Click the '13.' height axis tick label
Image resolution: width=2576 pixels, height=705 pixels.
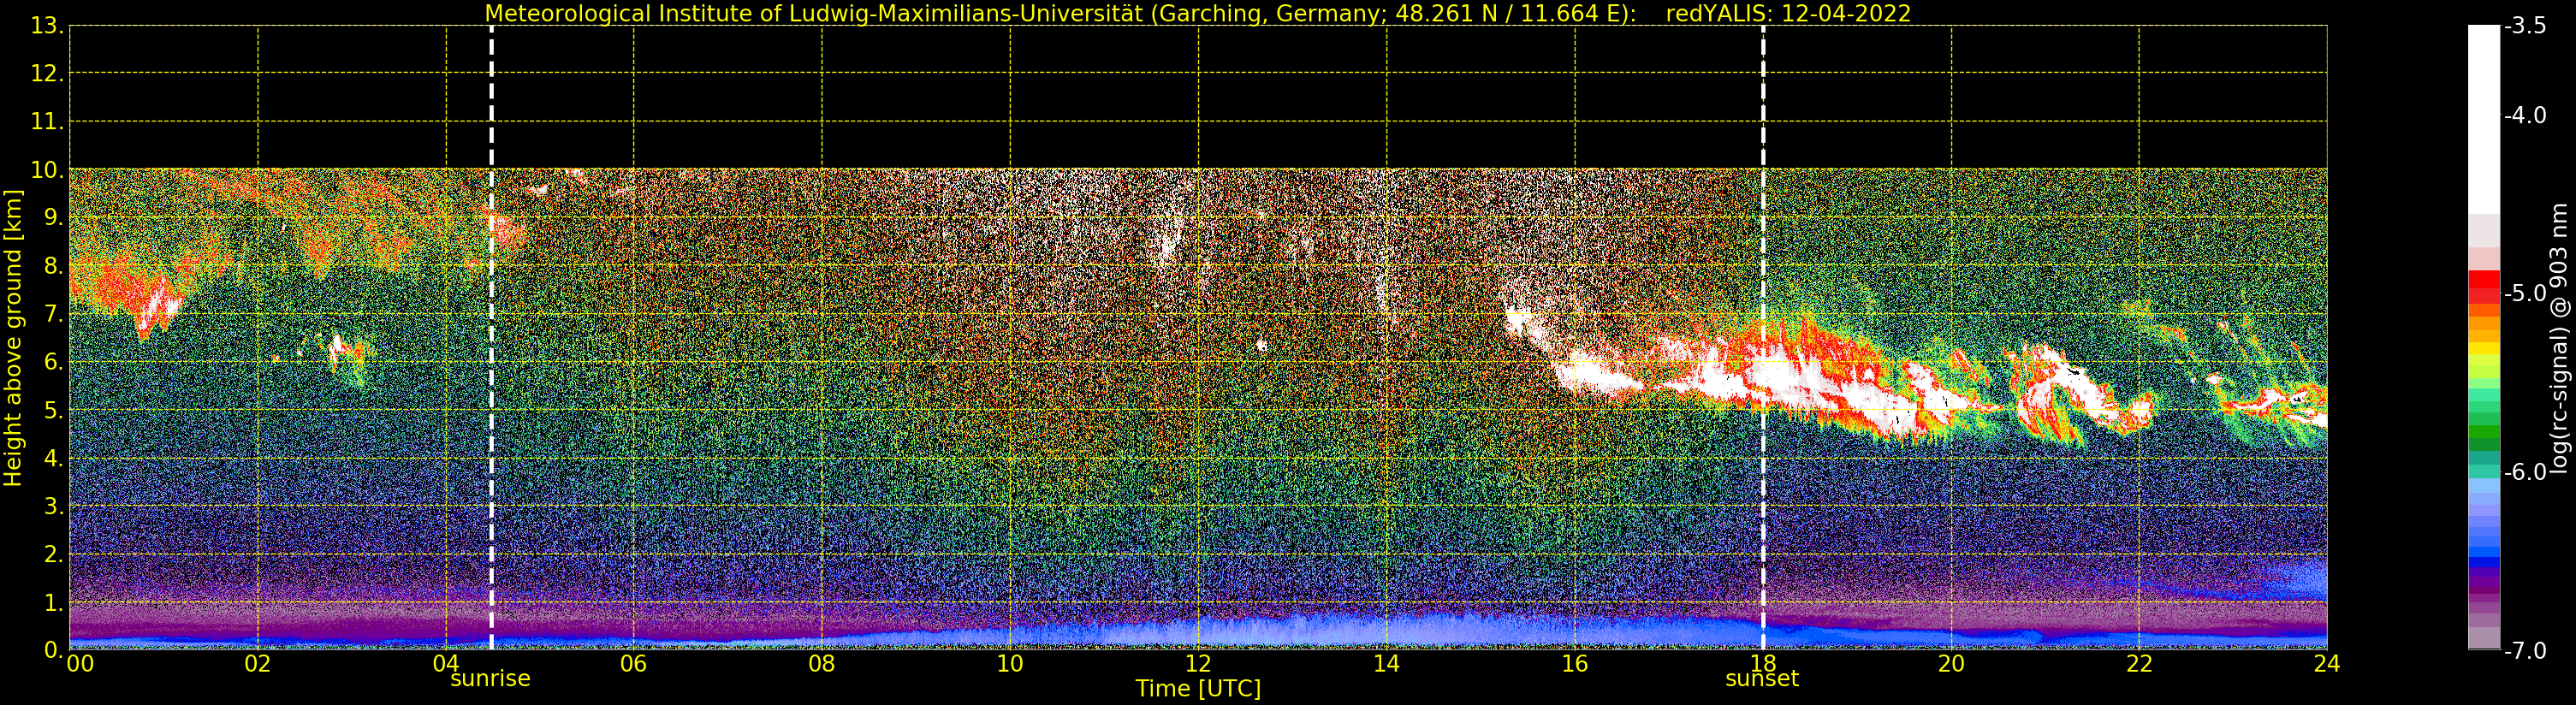(x=47, y=26)
